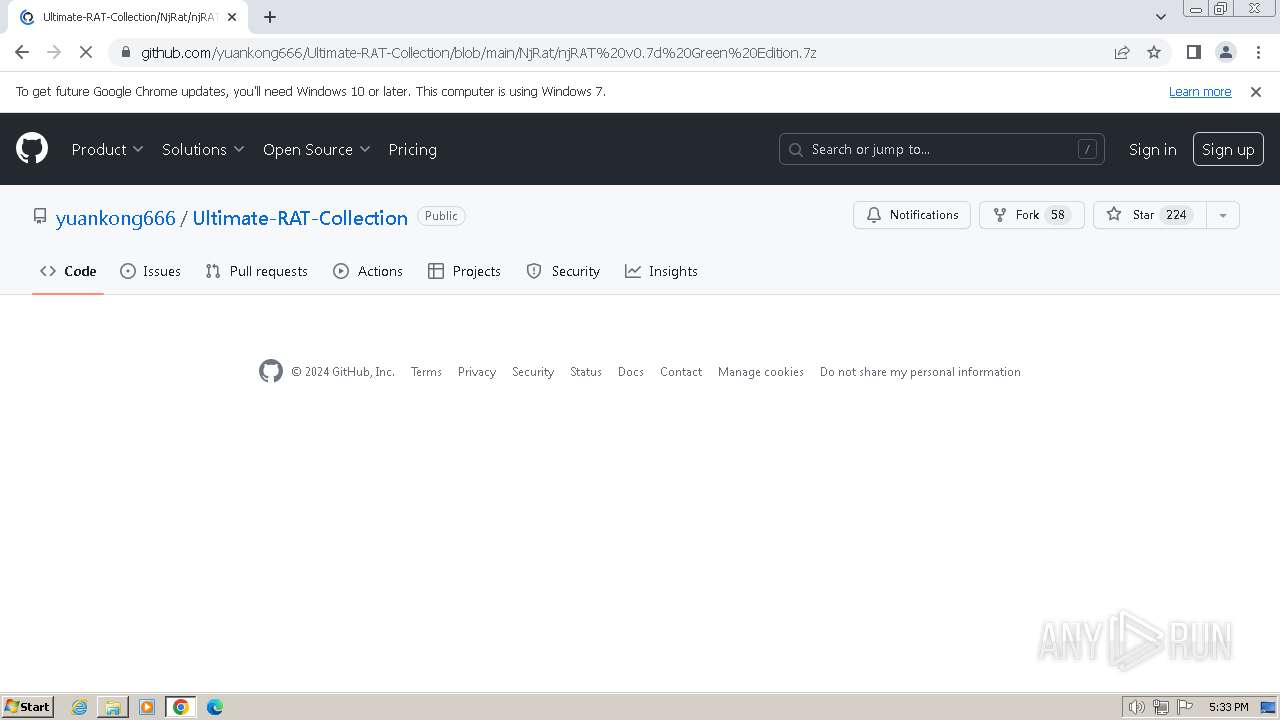The image size is (1280, 720).
Task: Open Ultimate-RAT-Collection repository link
Action: coord(300,218)
